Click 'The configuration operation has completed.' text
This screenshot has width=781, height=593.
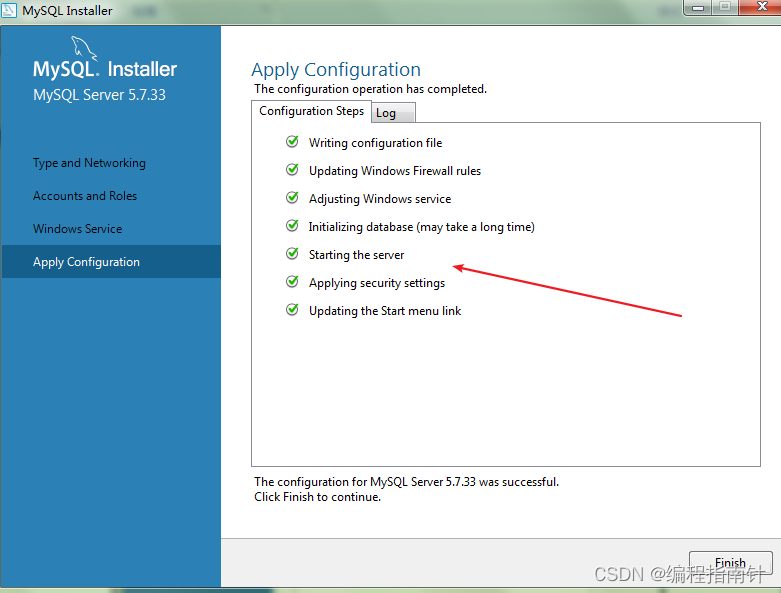point(370,89)
